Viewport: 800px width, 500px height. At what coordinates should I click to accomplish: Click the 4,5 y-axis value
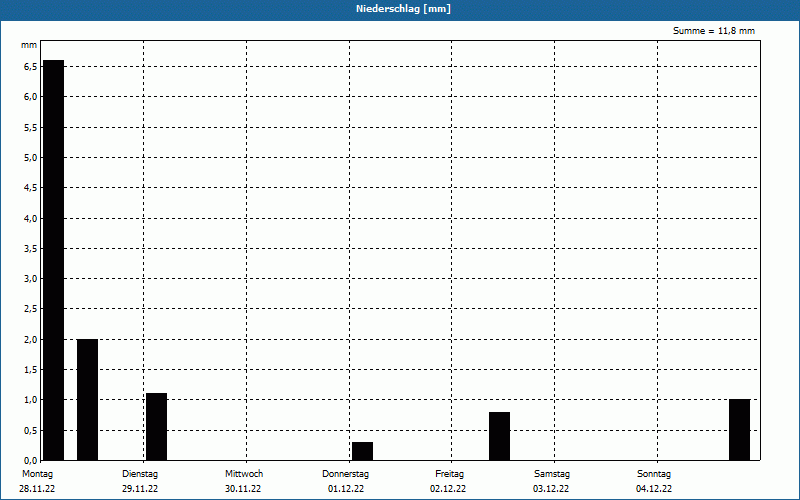(30, 188)
